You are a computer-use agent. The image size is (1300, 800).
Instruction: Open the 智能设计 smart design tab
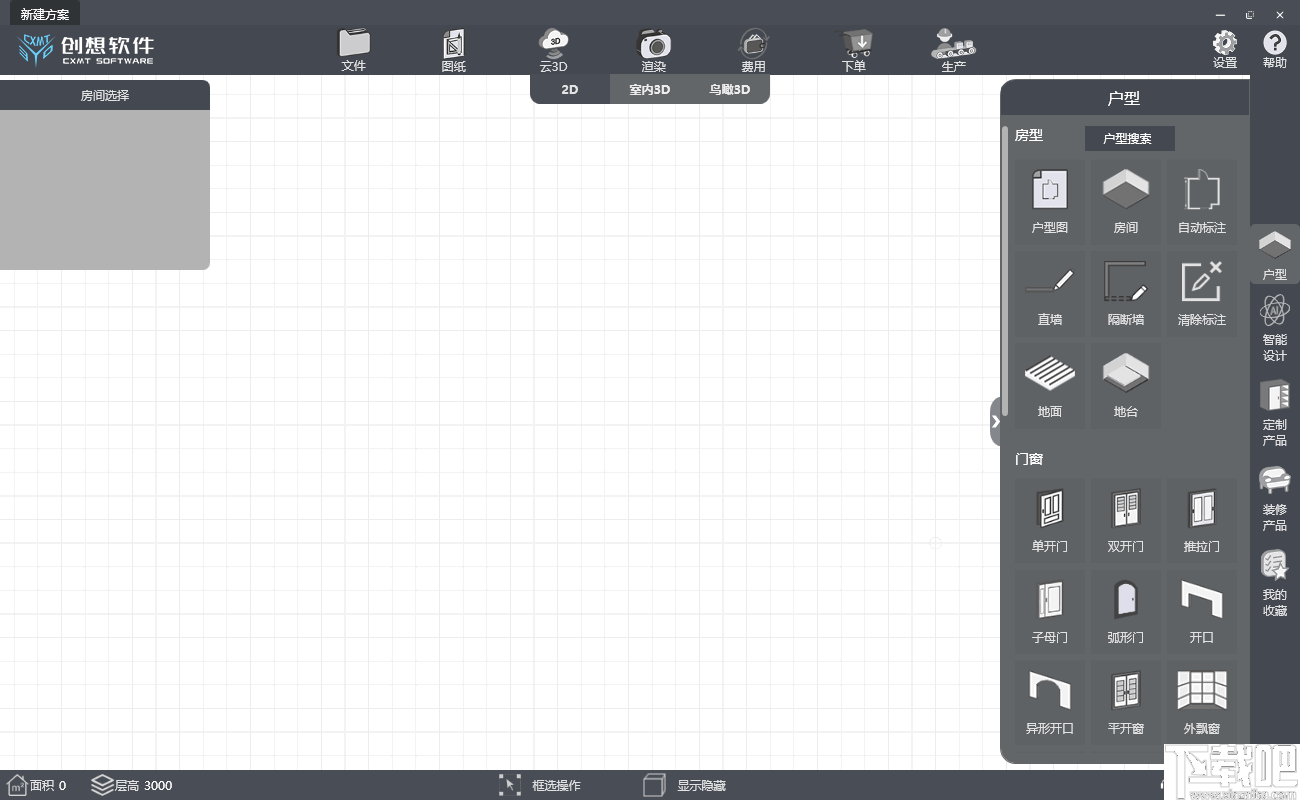pyautogui.click(x=1275, y=329)
